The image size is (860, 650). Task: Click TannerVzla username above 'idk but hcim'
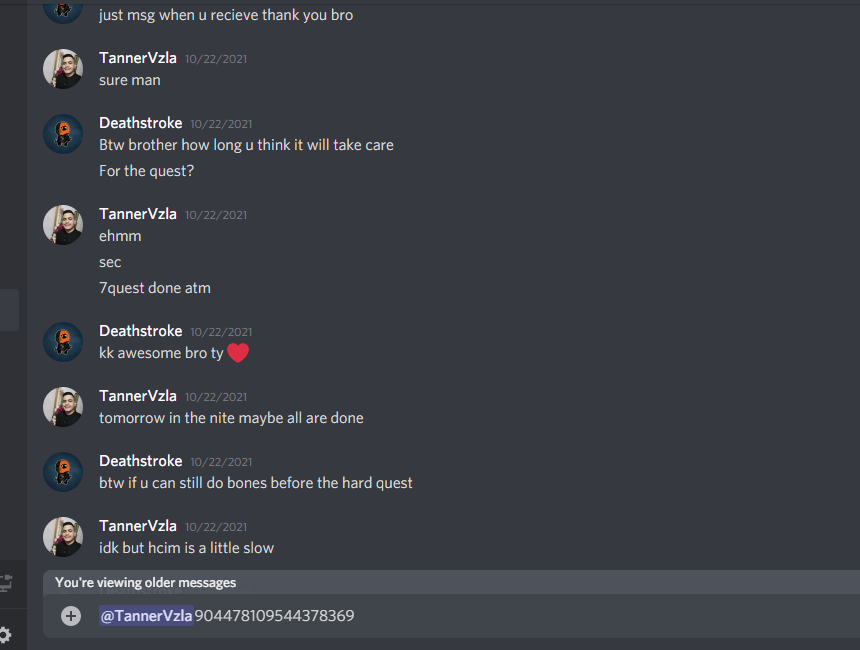pyautogui.click(x=138, y=526)
